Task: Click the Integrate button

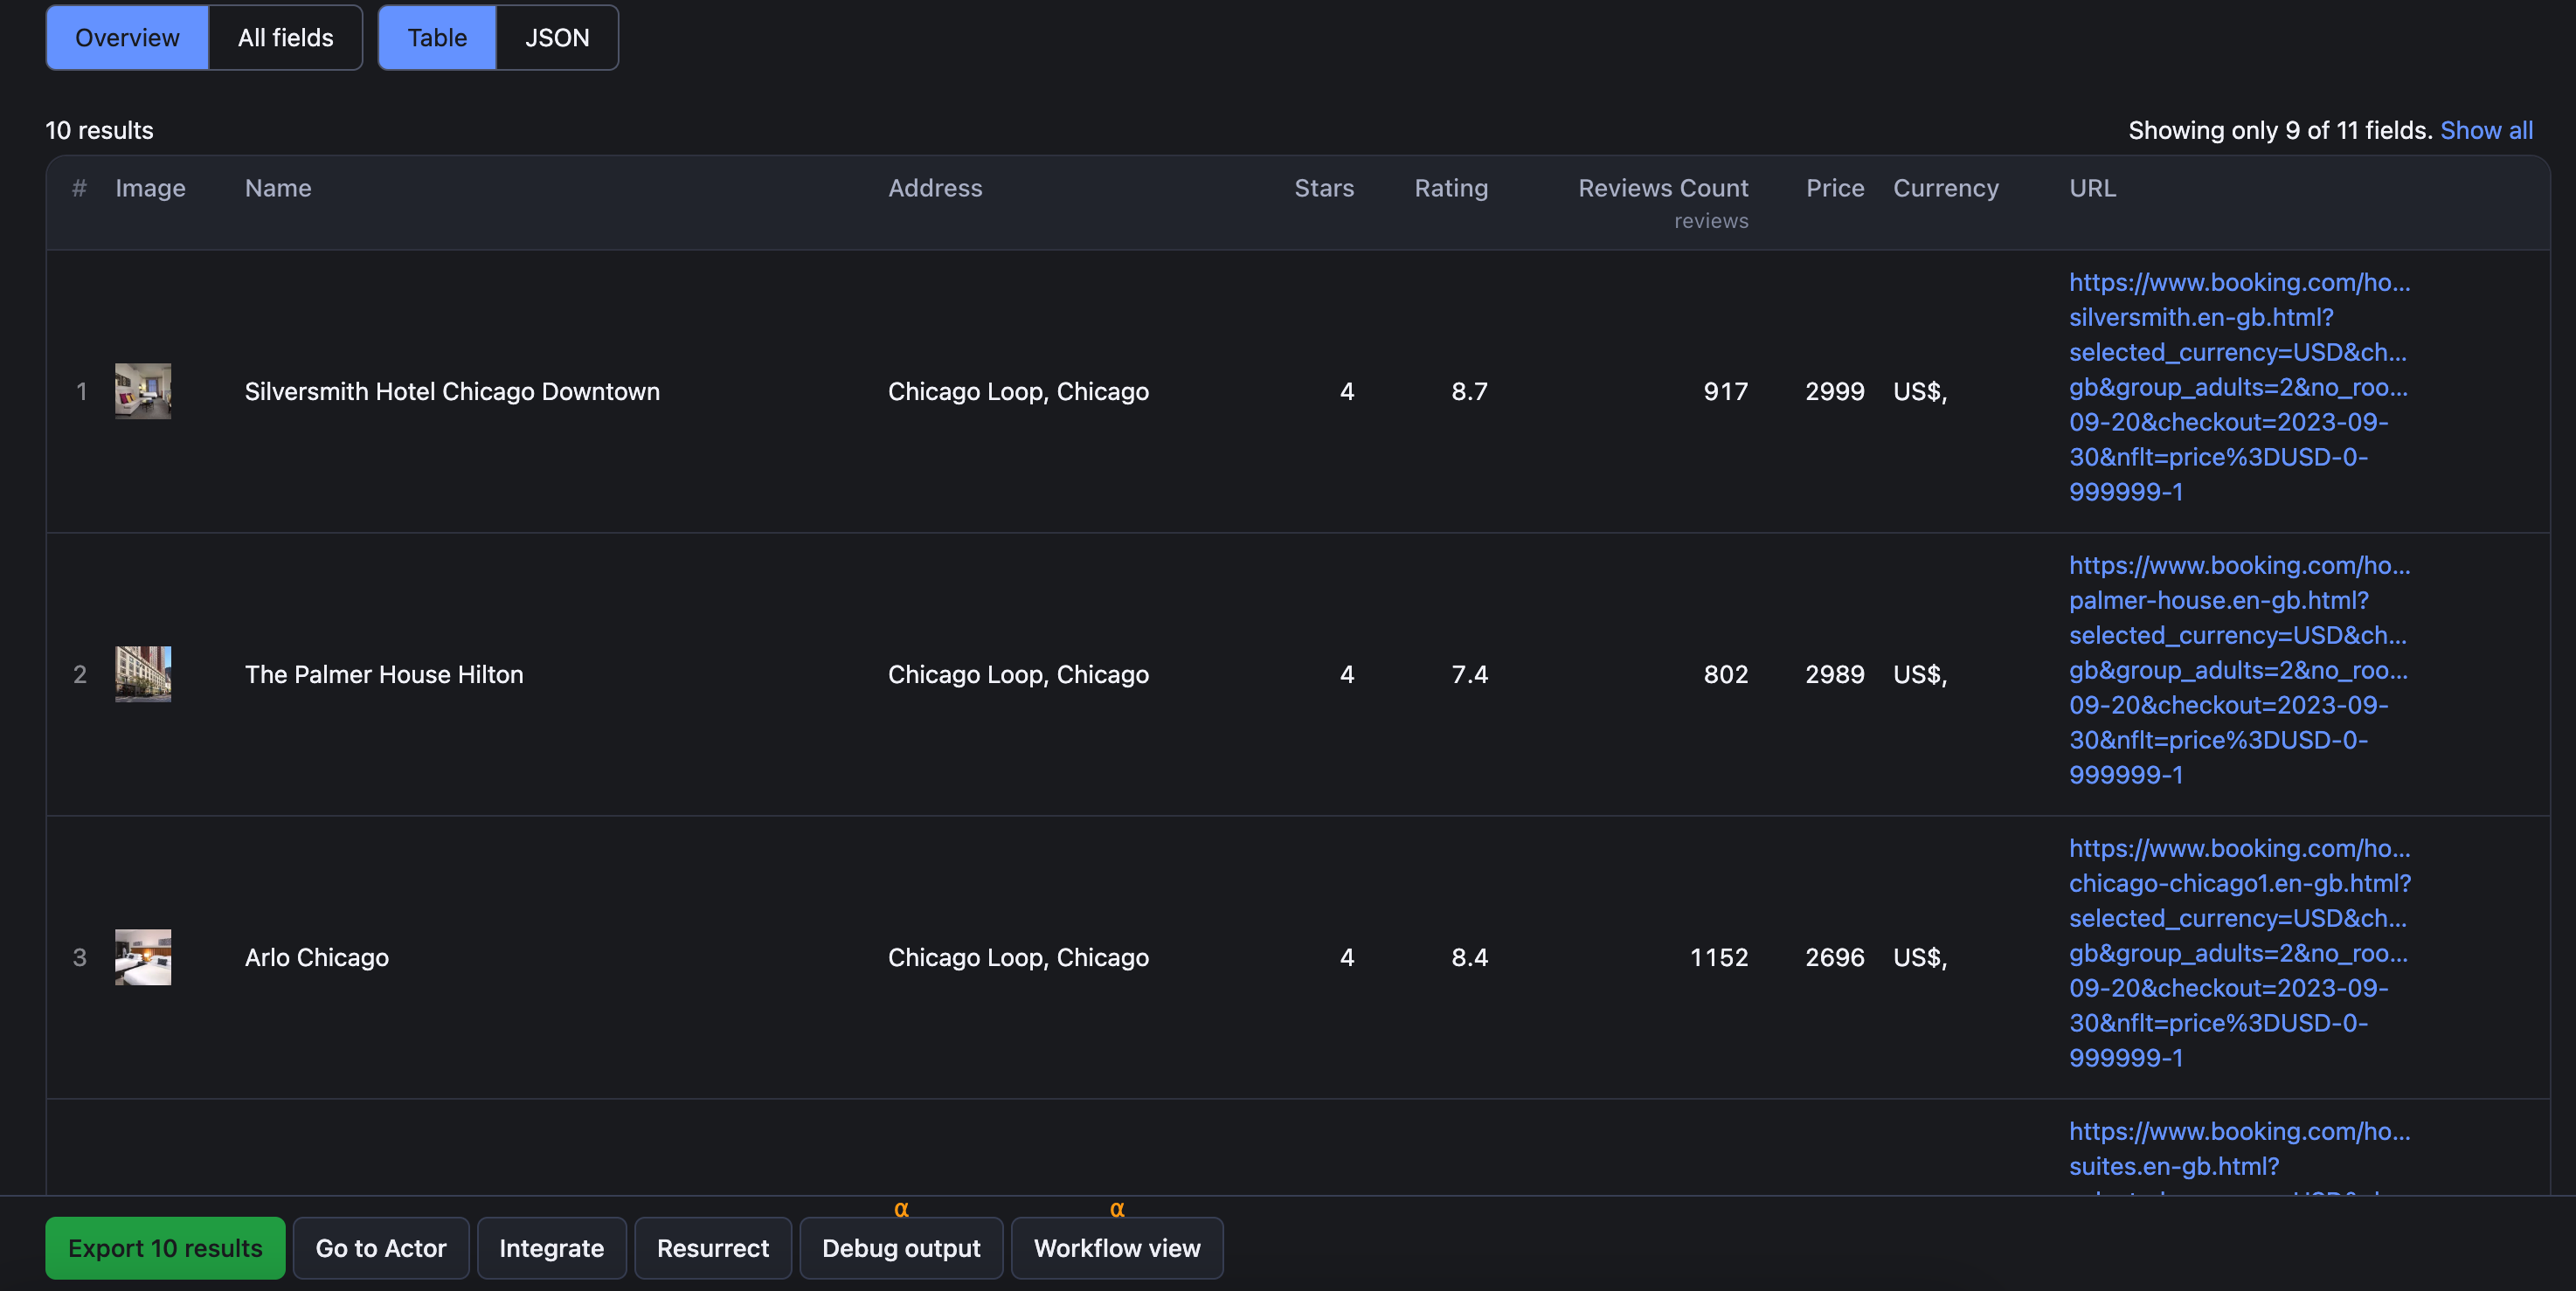Action: (x=551, y=1248)
